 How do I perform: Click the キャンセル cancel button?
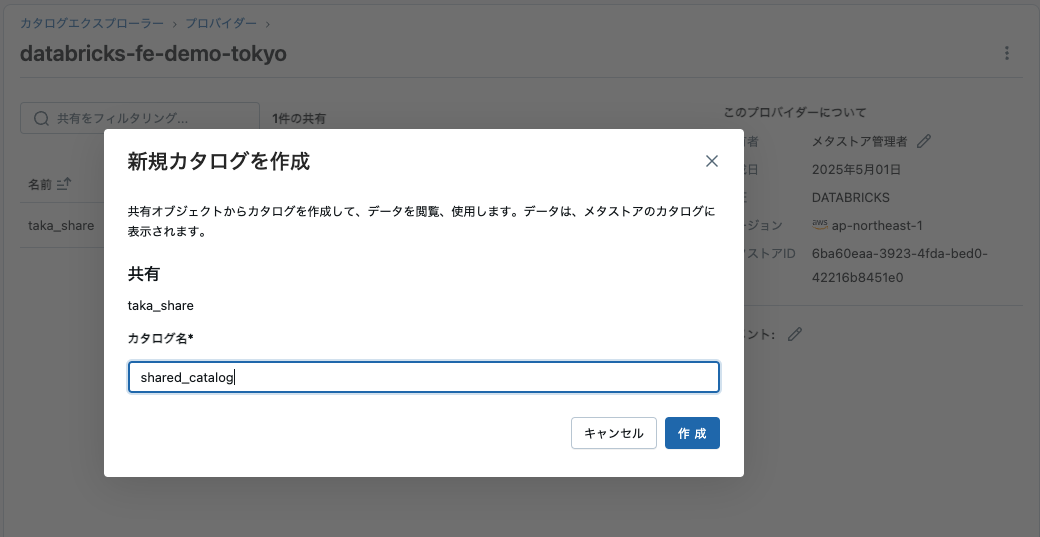tap(614, 433)
